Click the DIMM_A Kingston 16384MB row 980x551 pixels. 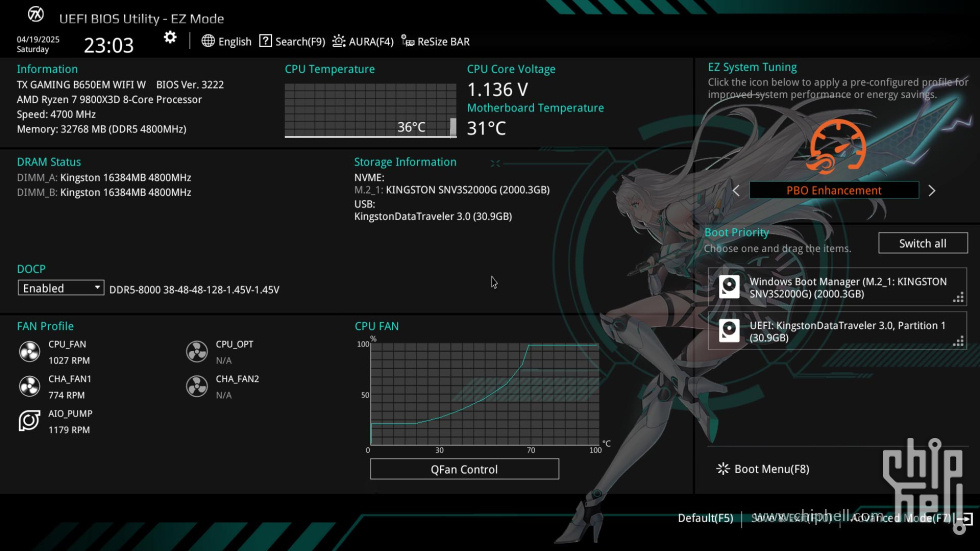coord(104,177)
